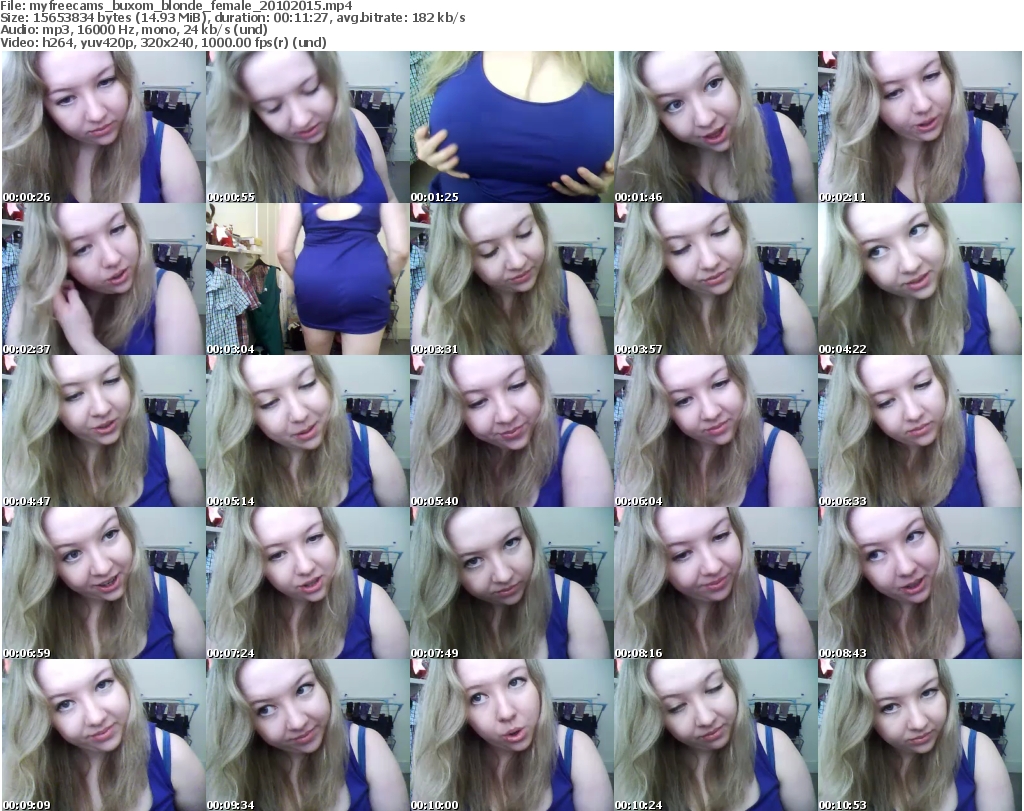Select the frame at 00:07:49

512,583
